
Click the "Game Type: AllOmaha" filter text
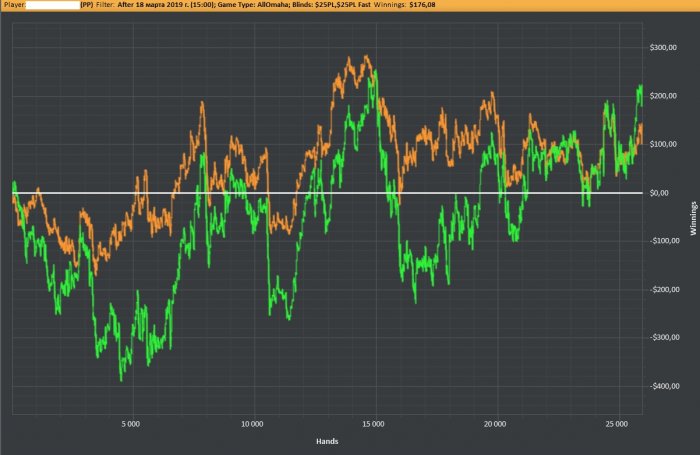(253, 5)
